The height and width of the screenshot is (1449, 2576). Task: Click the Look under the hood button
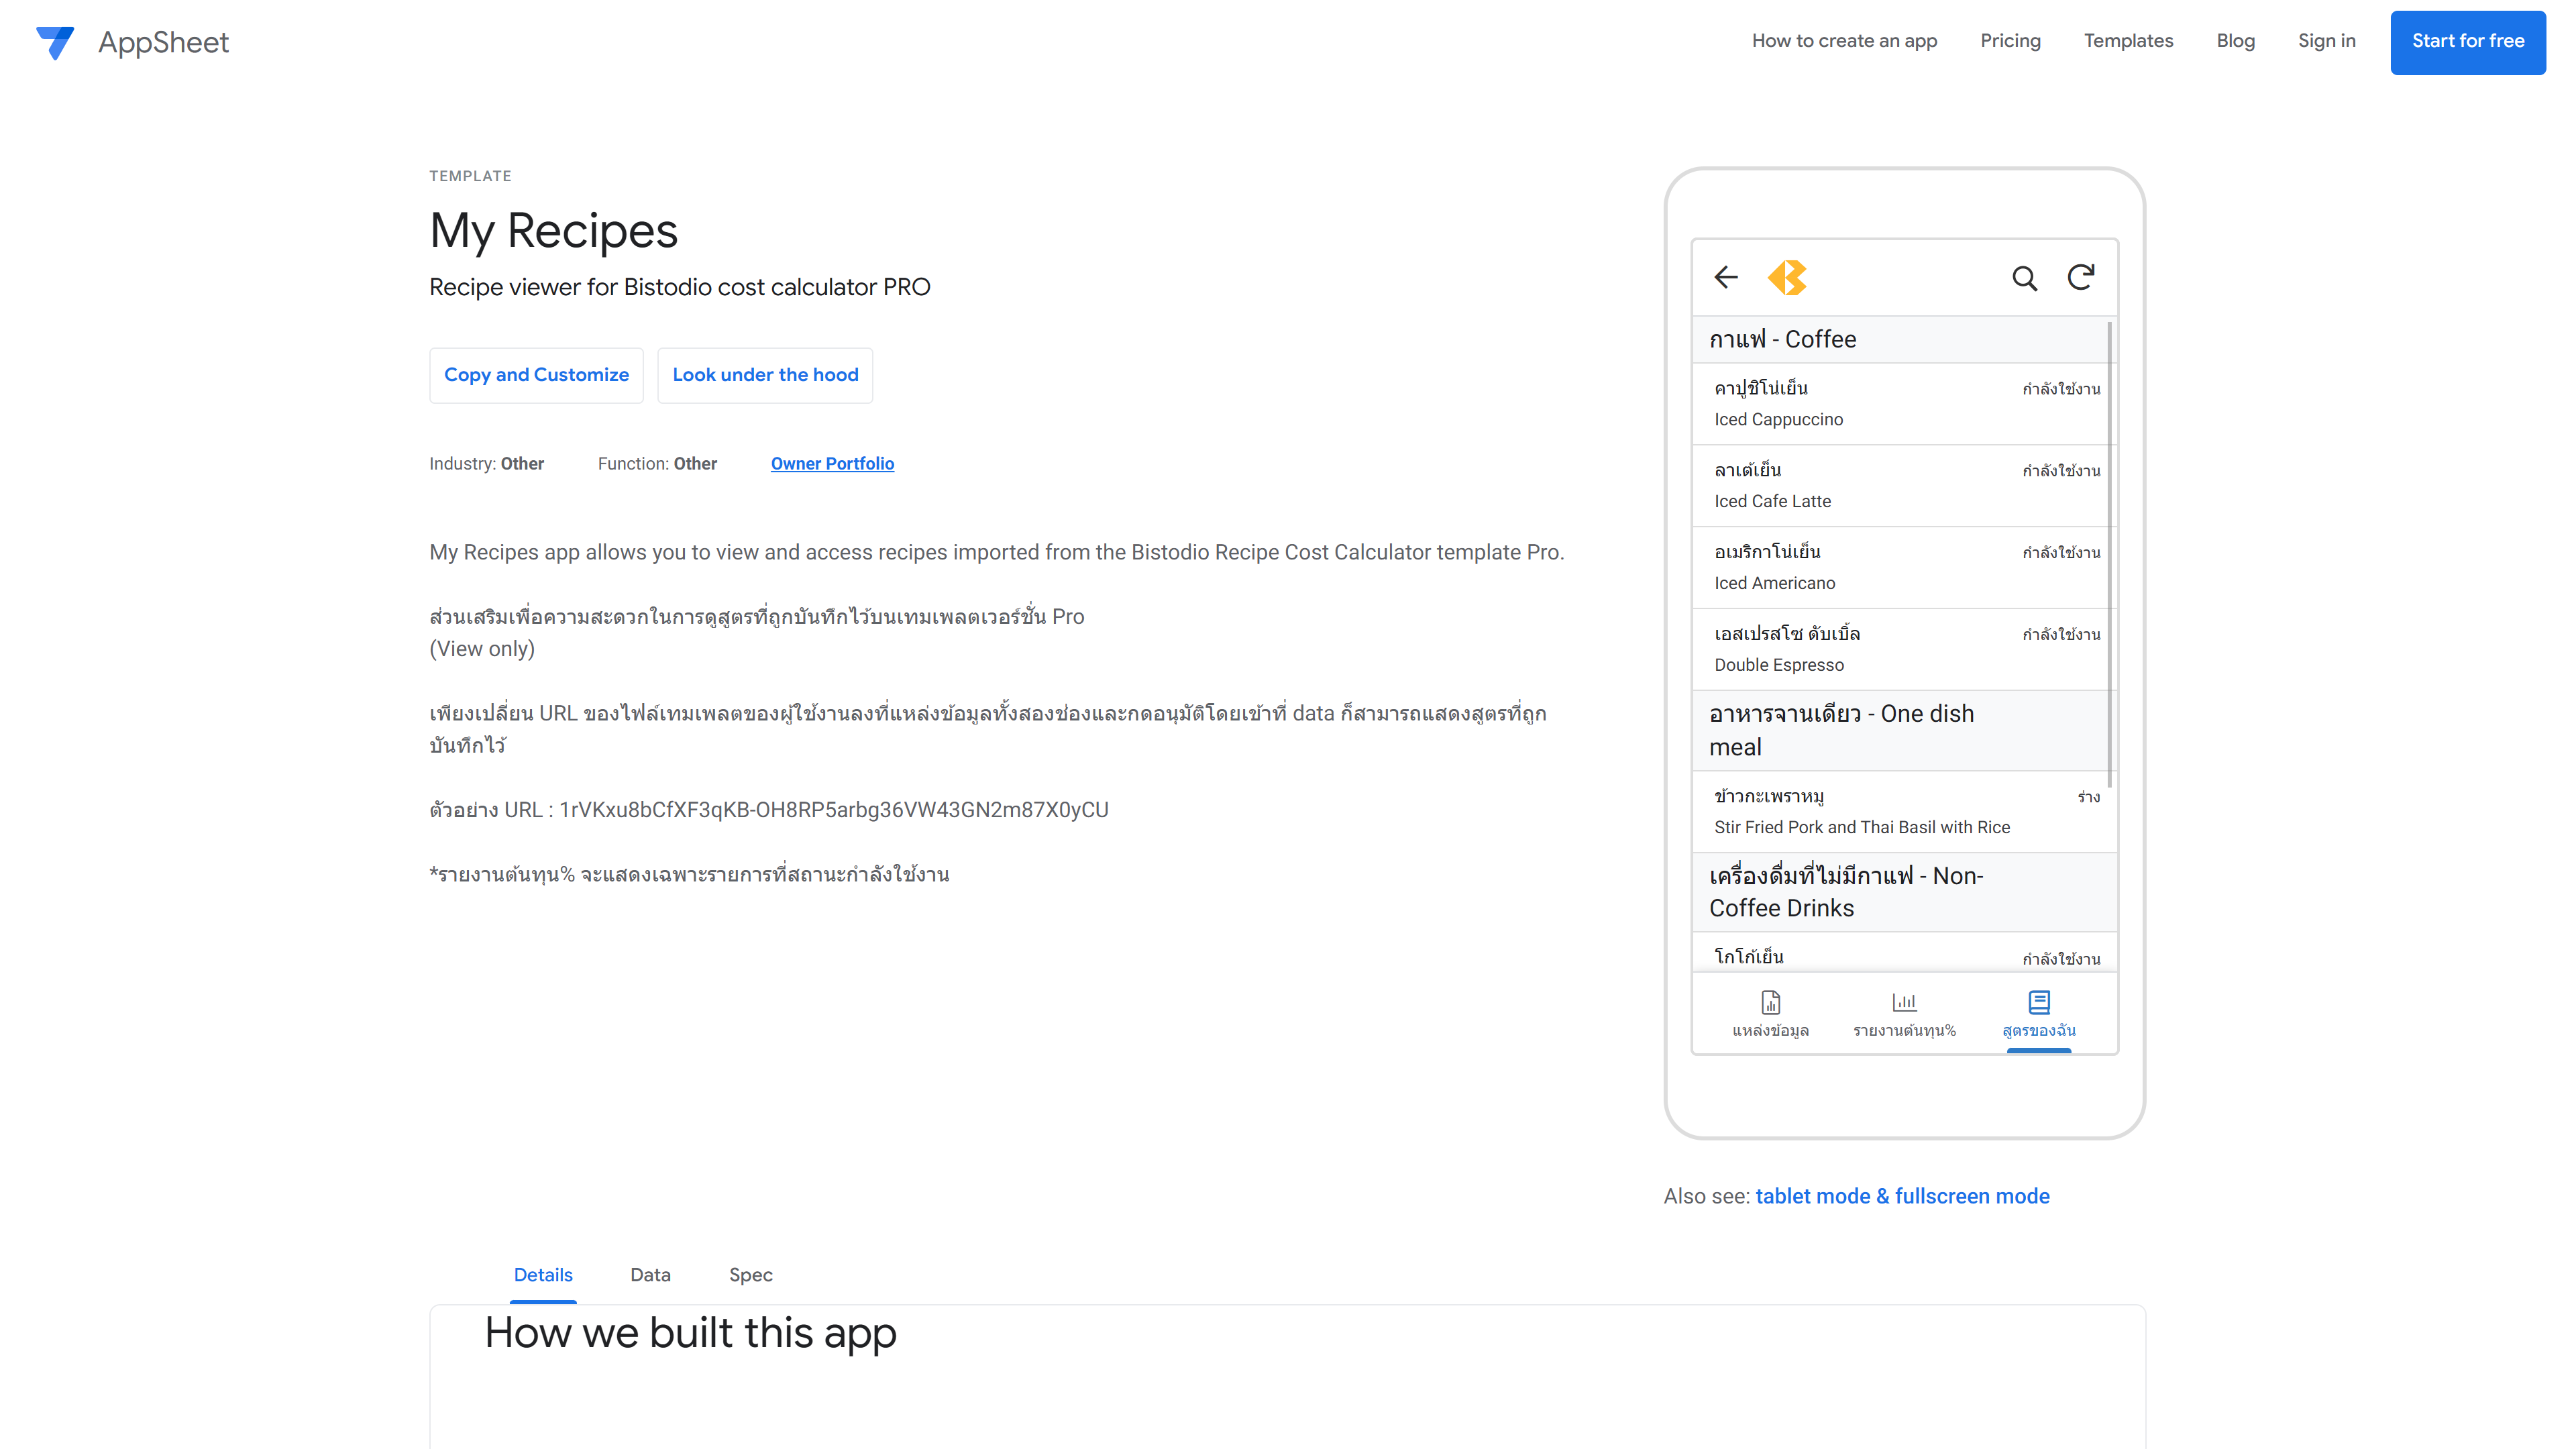765,375
